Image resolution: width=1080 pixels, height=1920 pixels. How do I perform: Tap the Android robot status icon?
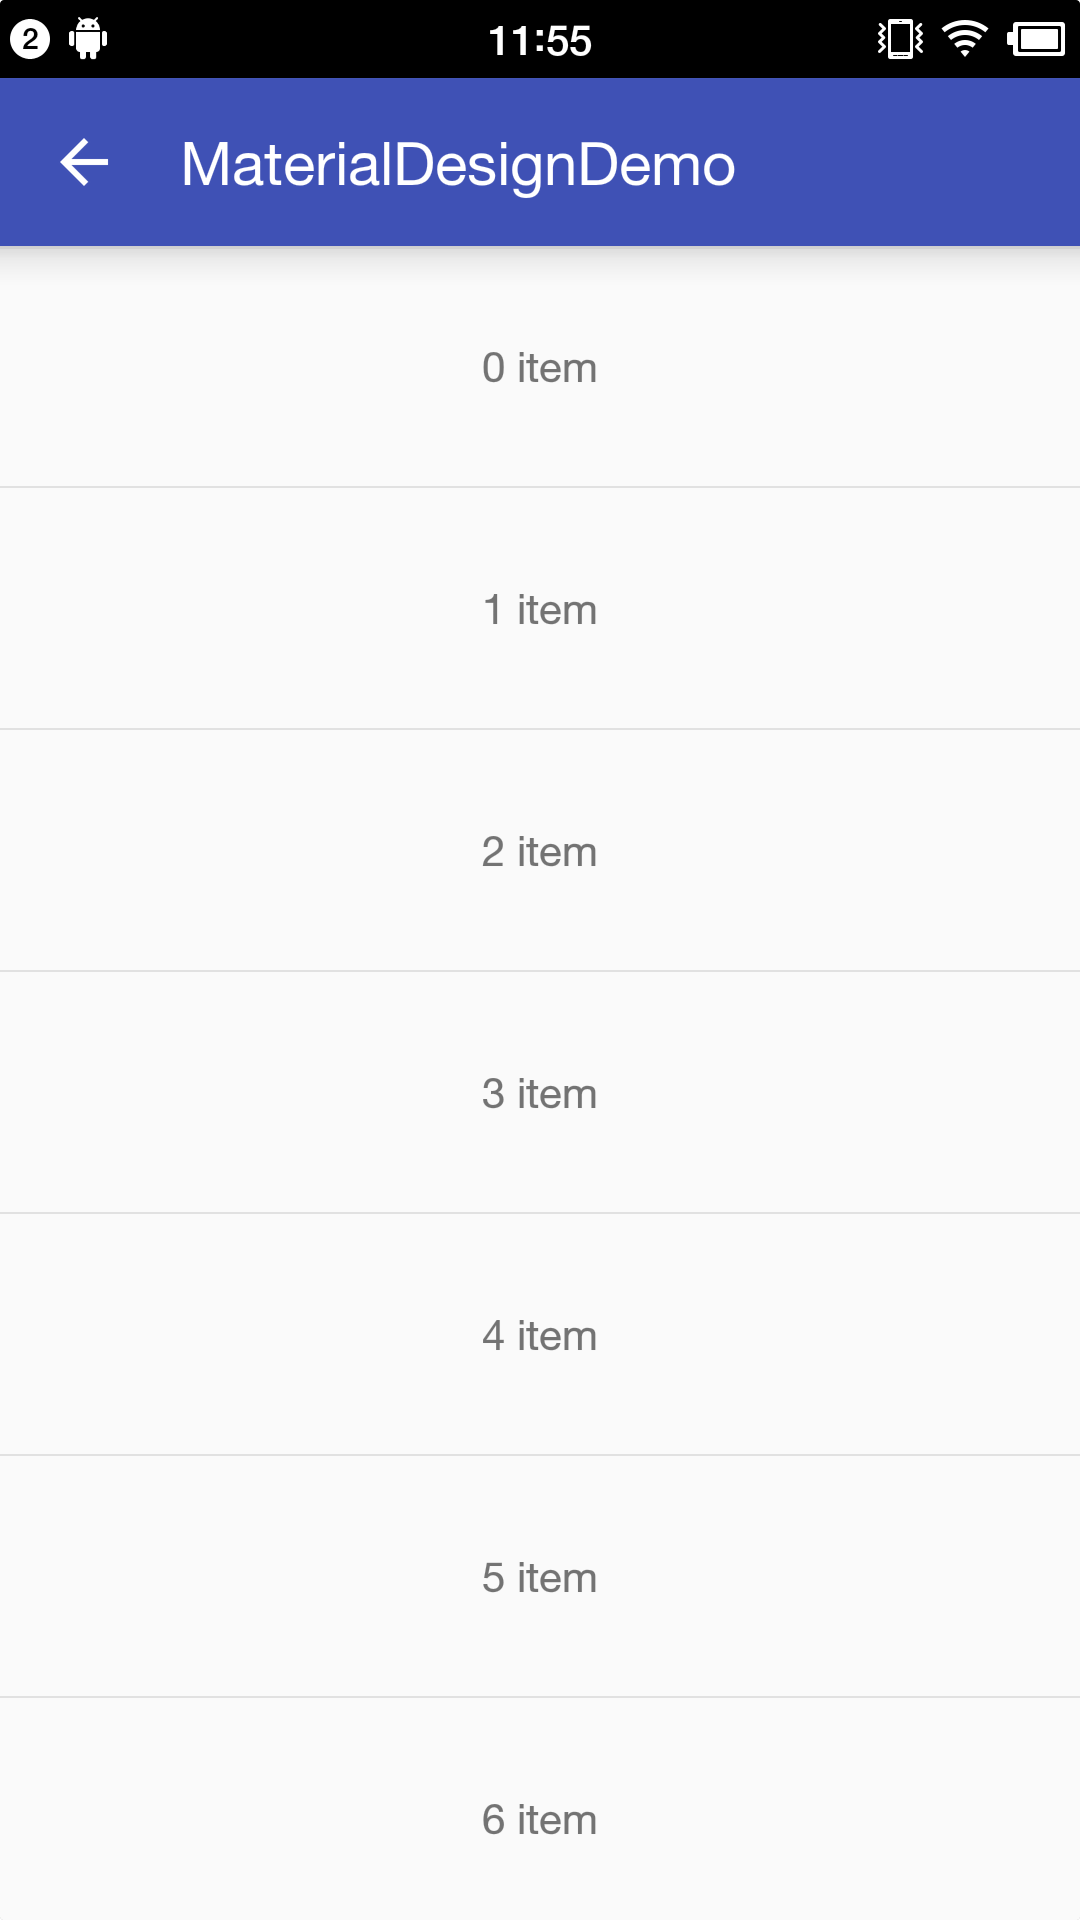tap(88, 39)
